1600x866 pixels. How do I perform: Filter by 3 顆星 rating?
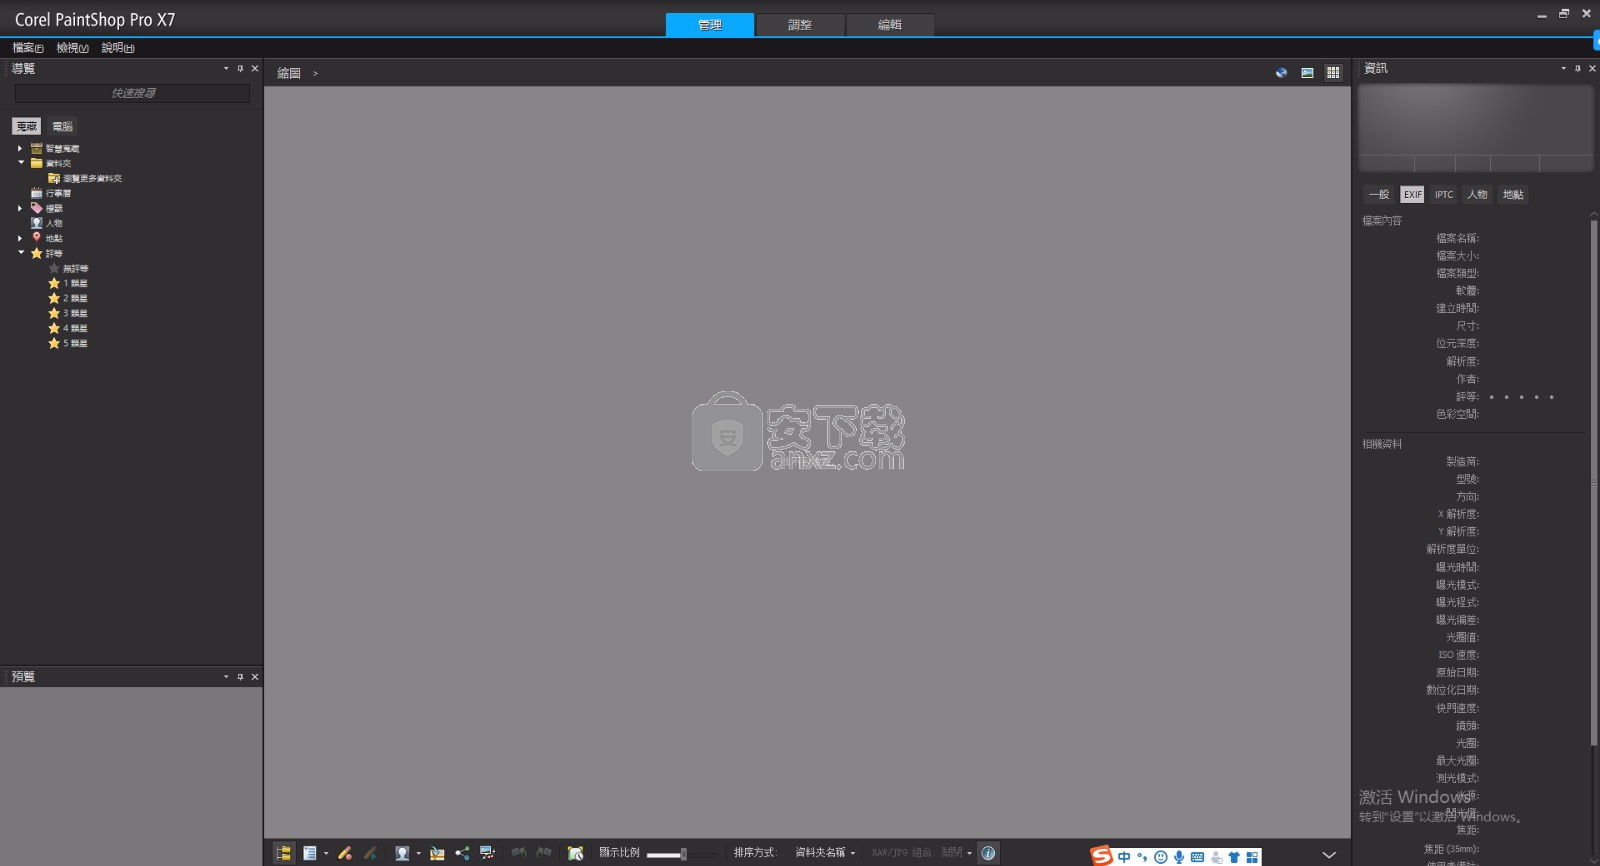75,314
